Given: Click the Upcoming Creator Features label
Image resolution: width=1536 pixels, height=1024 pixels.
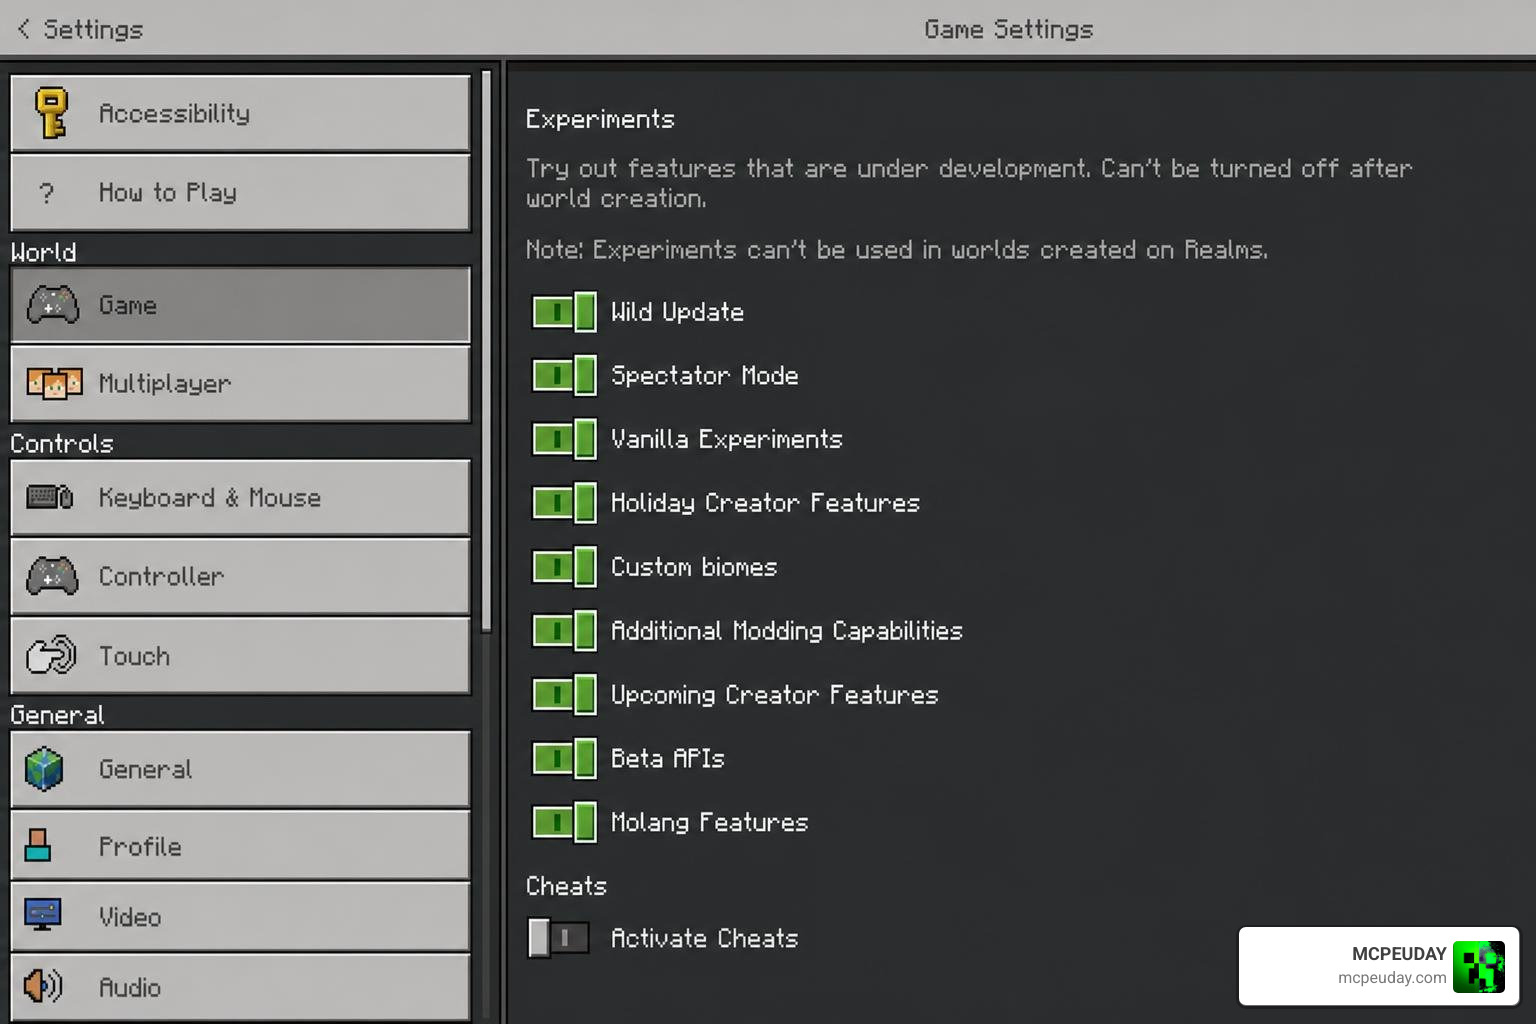Looking at the screenshot, I should (775, 695).
